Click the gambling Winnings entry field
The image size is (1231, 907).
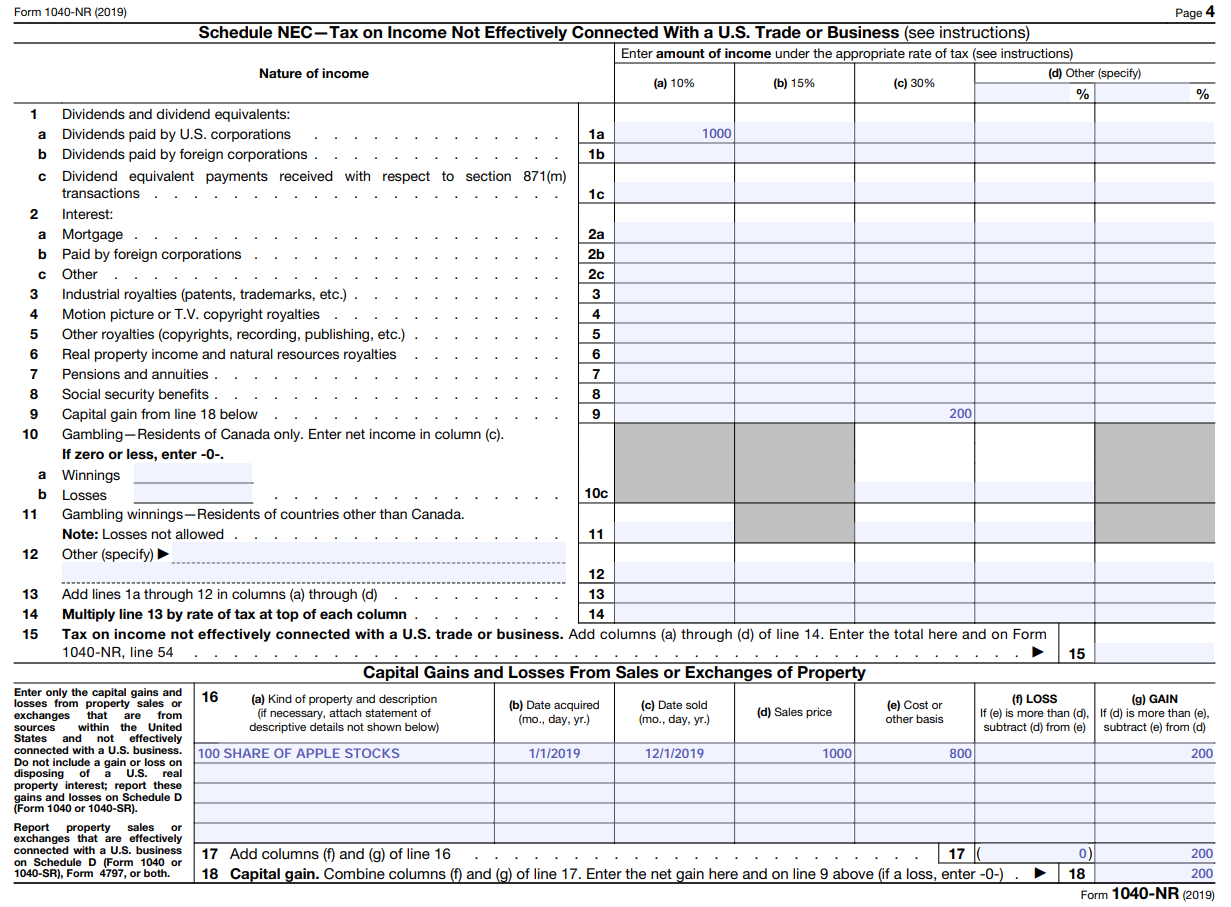point(193,474)
